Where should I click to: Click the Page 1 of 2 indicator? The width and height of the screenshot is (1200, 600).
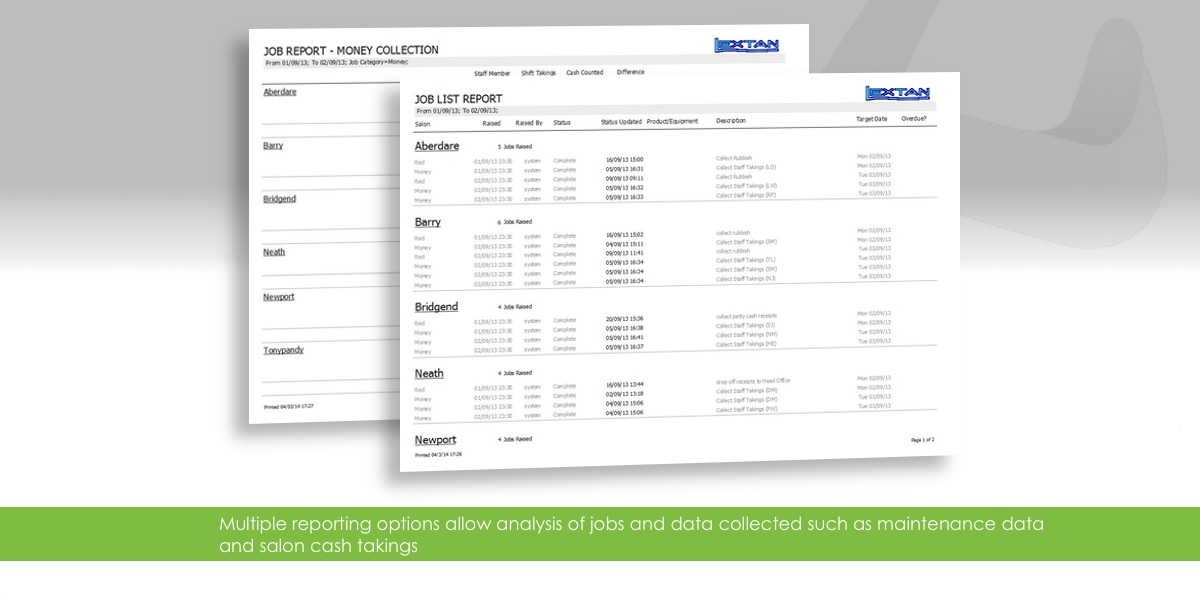pyautogui.click(x=922, y=439)
